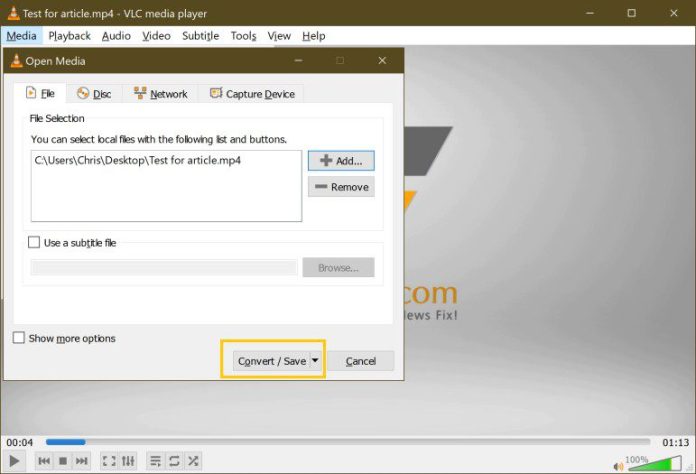This screenshot has height=474, width=696.
Task: Open the Media menu
Action: point(21,36)
